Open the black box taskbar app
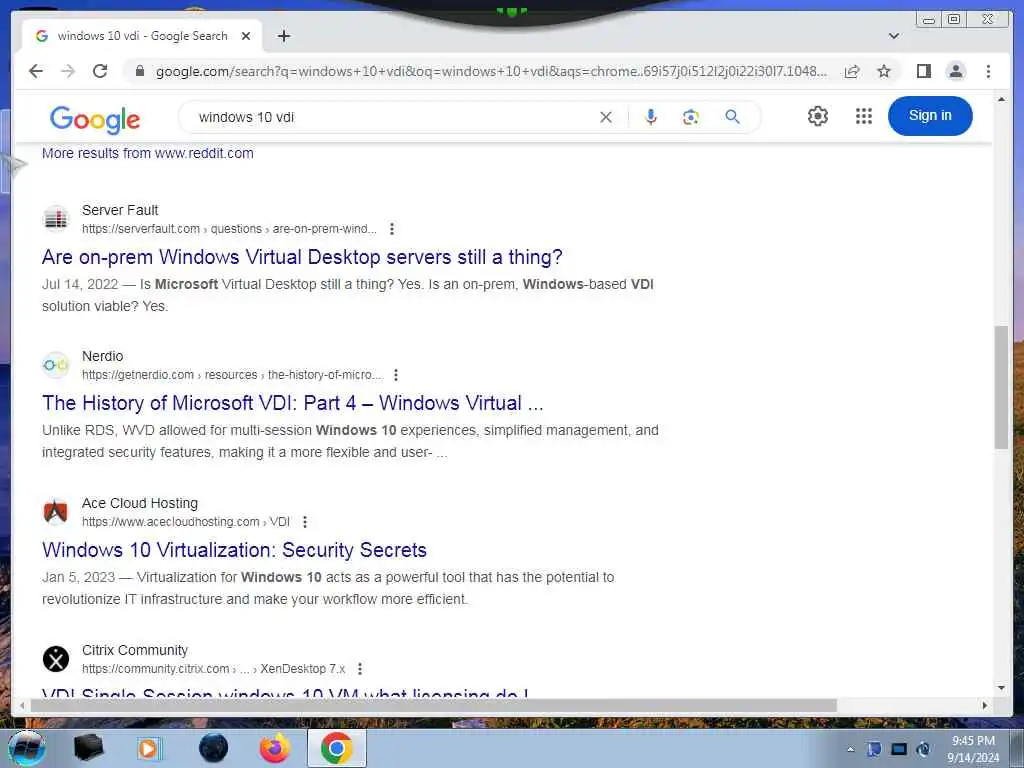The image size is (1024, 768). (88, 748)
